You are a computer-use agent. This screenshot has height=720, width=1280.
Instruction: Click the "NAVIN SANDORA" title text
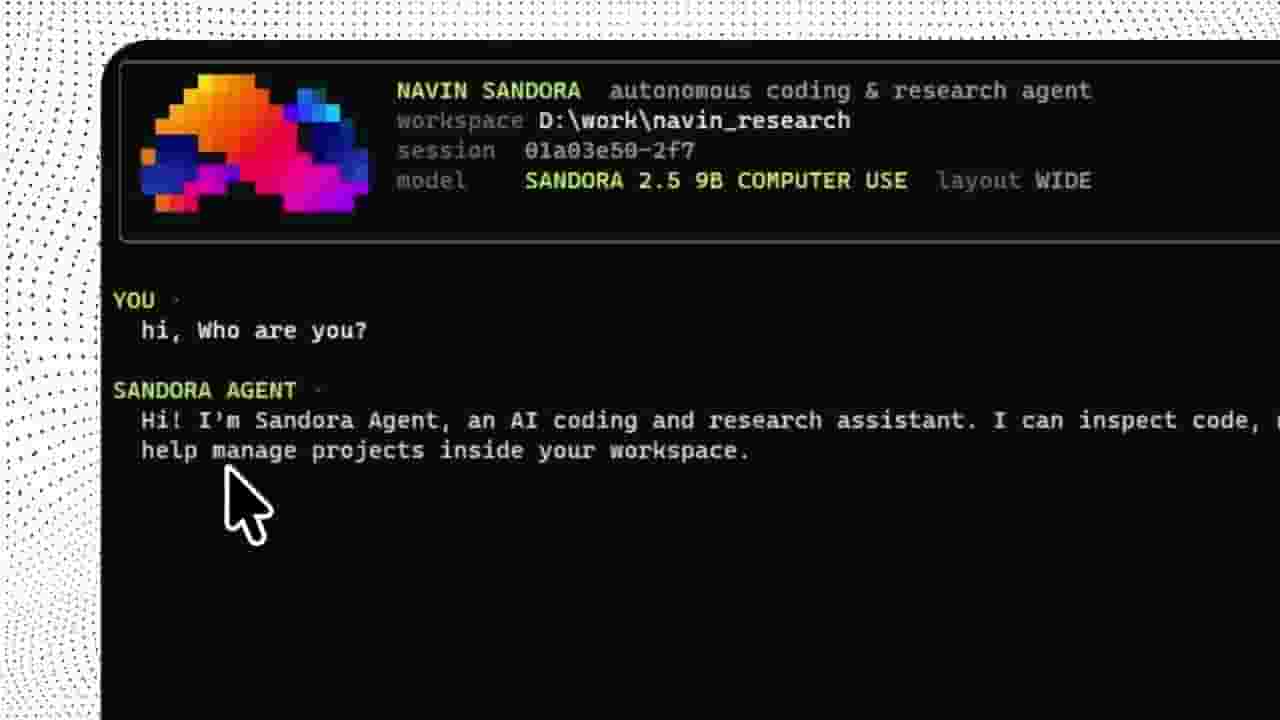point(488,91)
